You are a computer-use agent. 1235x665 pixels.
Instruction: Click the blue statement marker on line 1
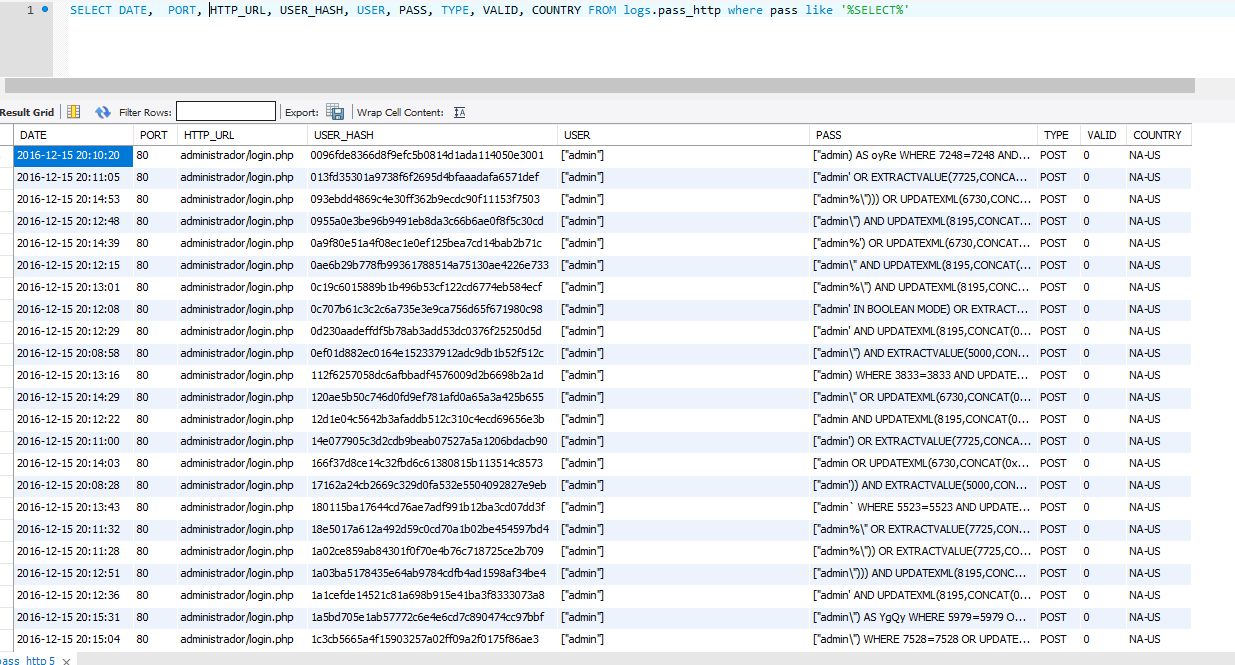[45, 9]
